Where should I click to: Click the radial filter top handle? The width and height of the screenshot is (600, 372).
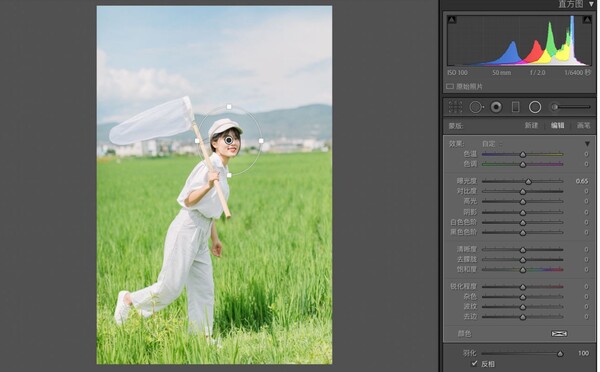pos(229,107)
